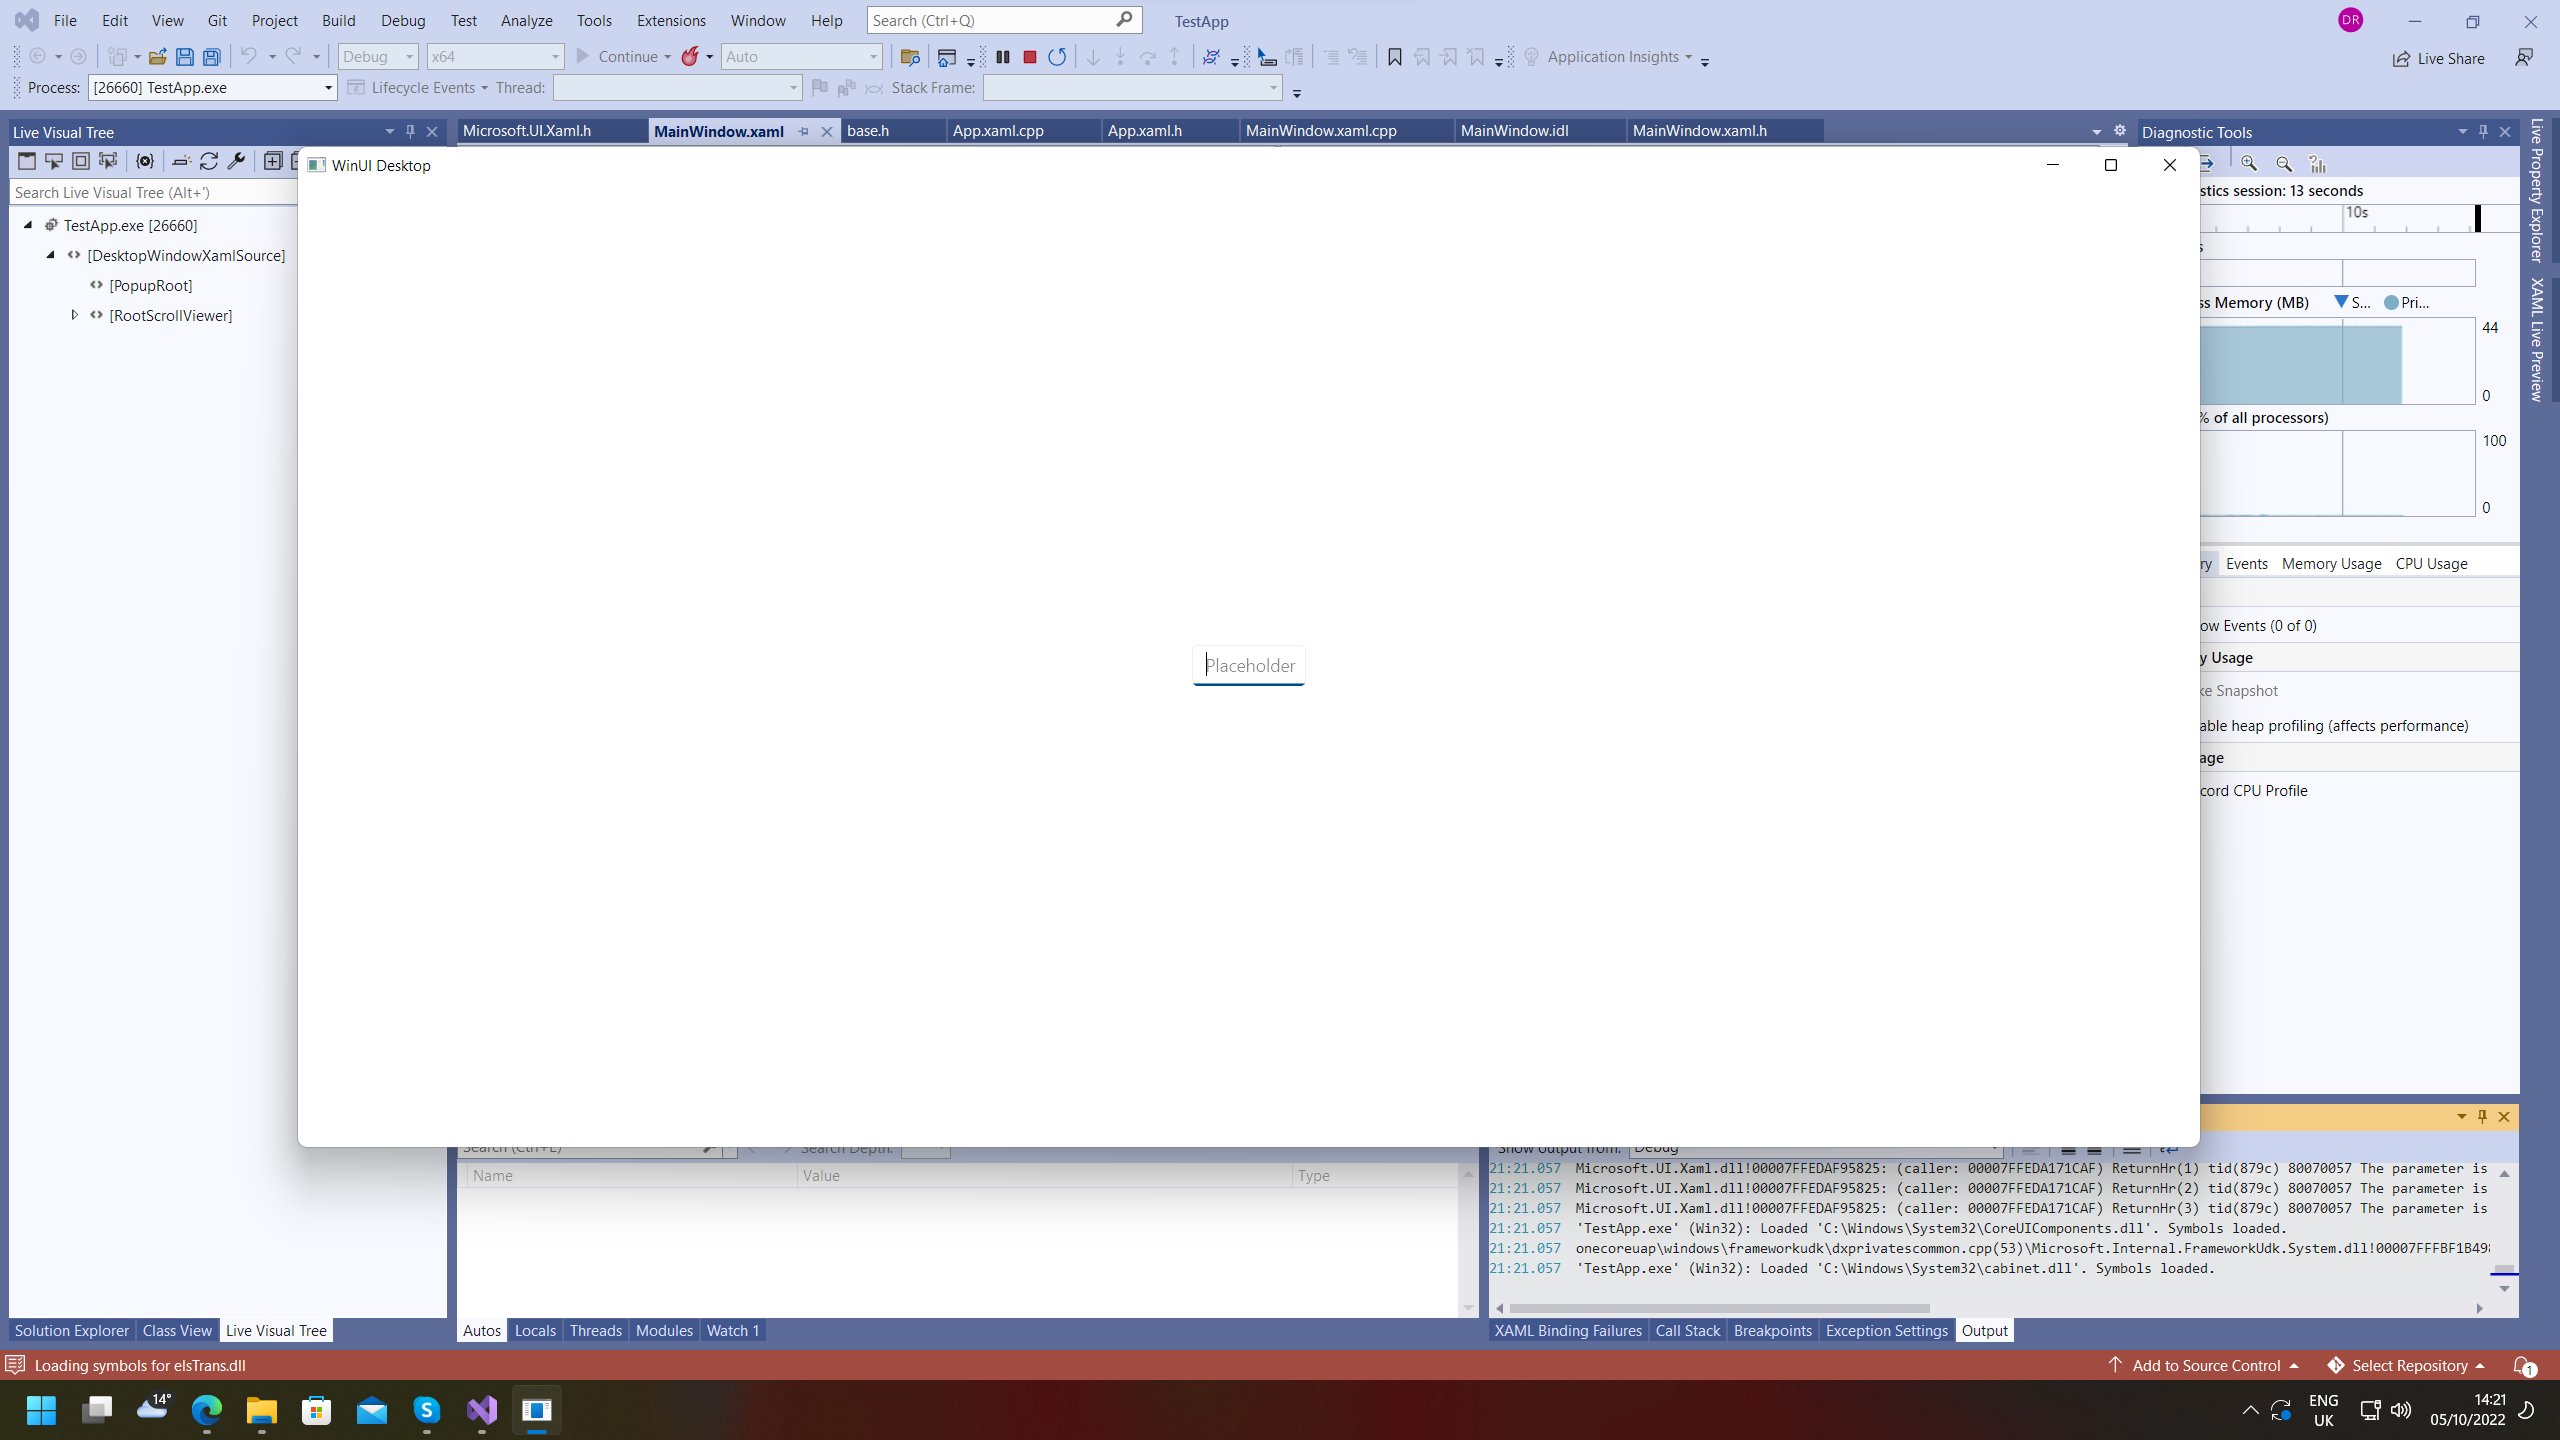
Task: Expand the [RootScrollViewer] tree node
Action: click(x=74, y=315)
